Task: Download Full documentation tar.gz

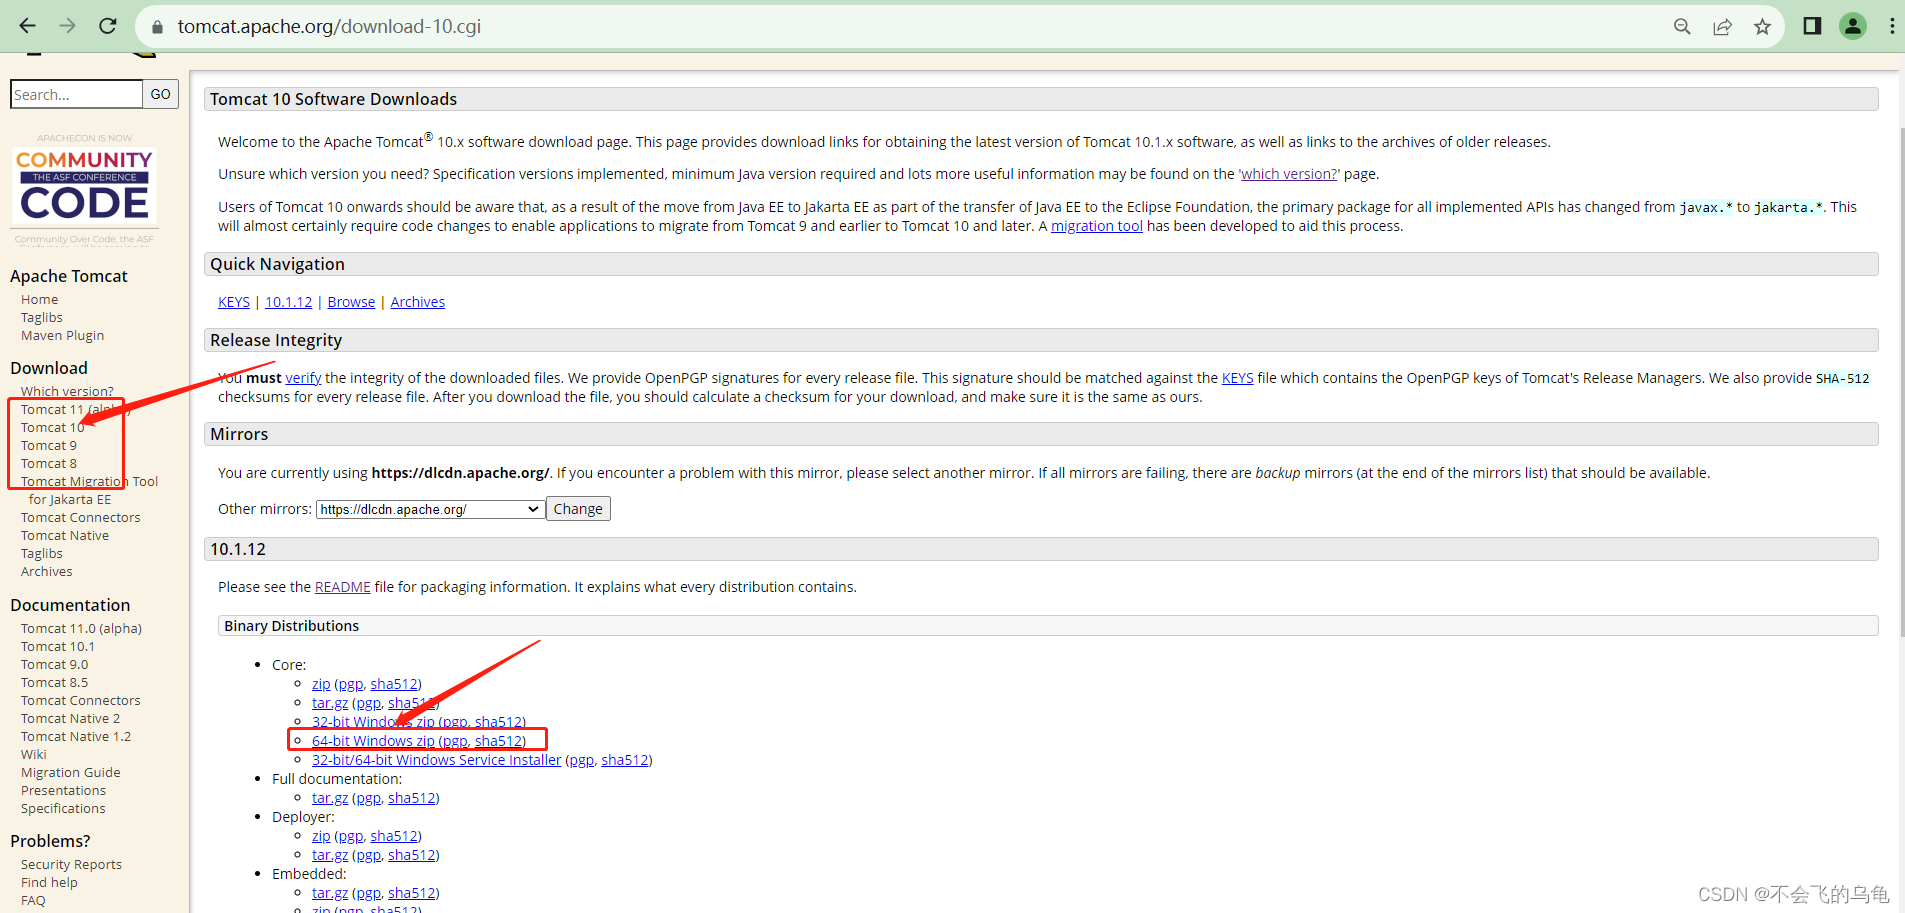Action: [x=330, y=798]
